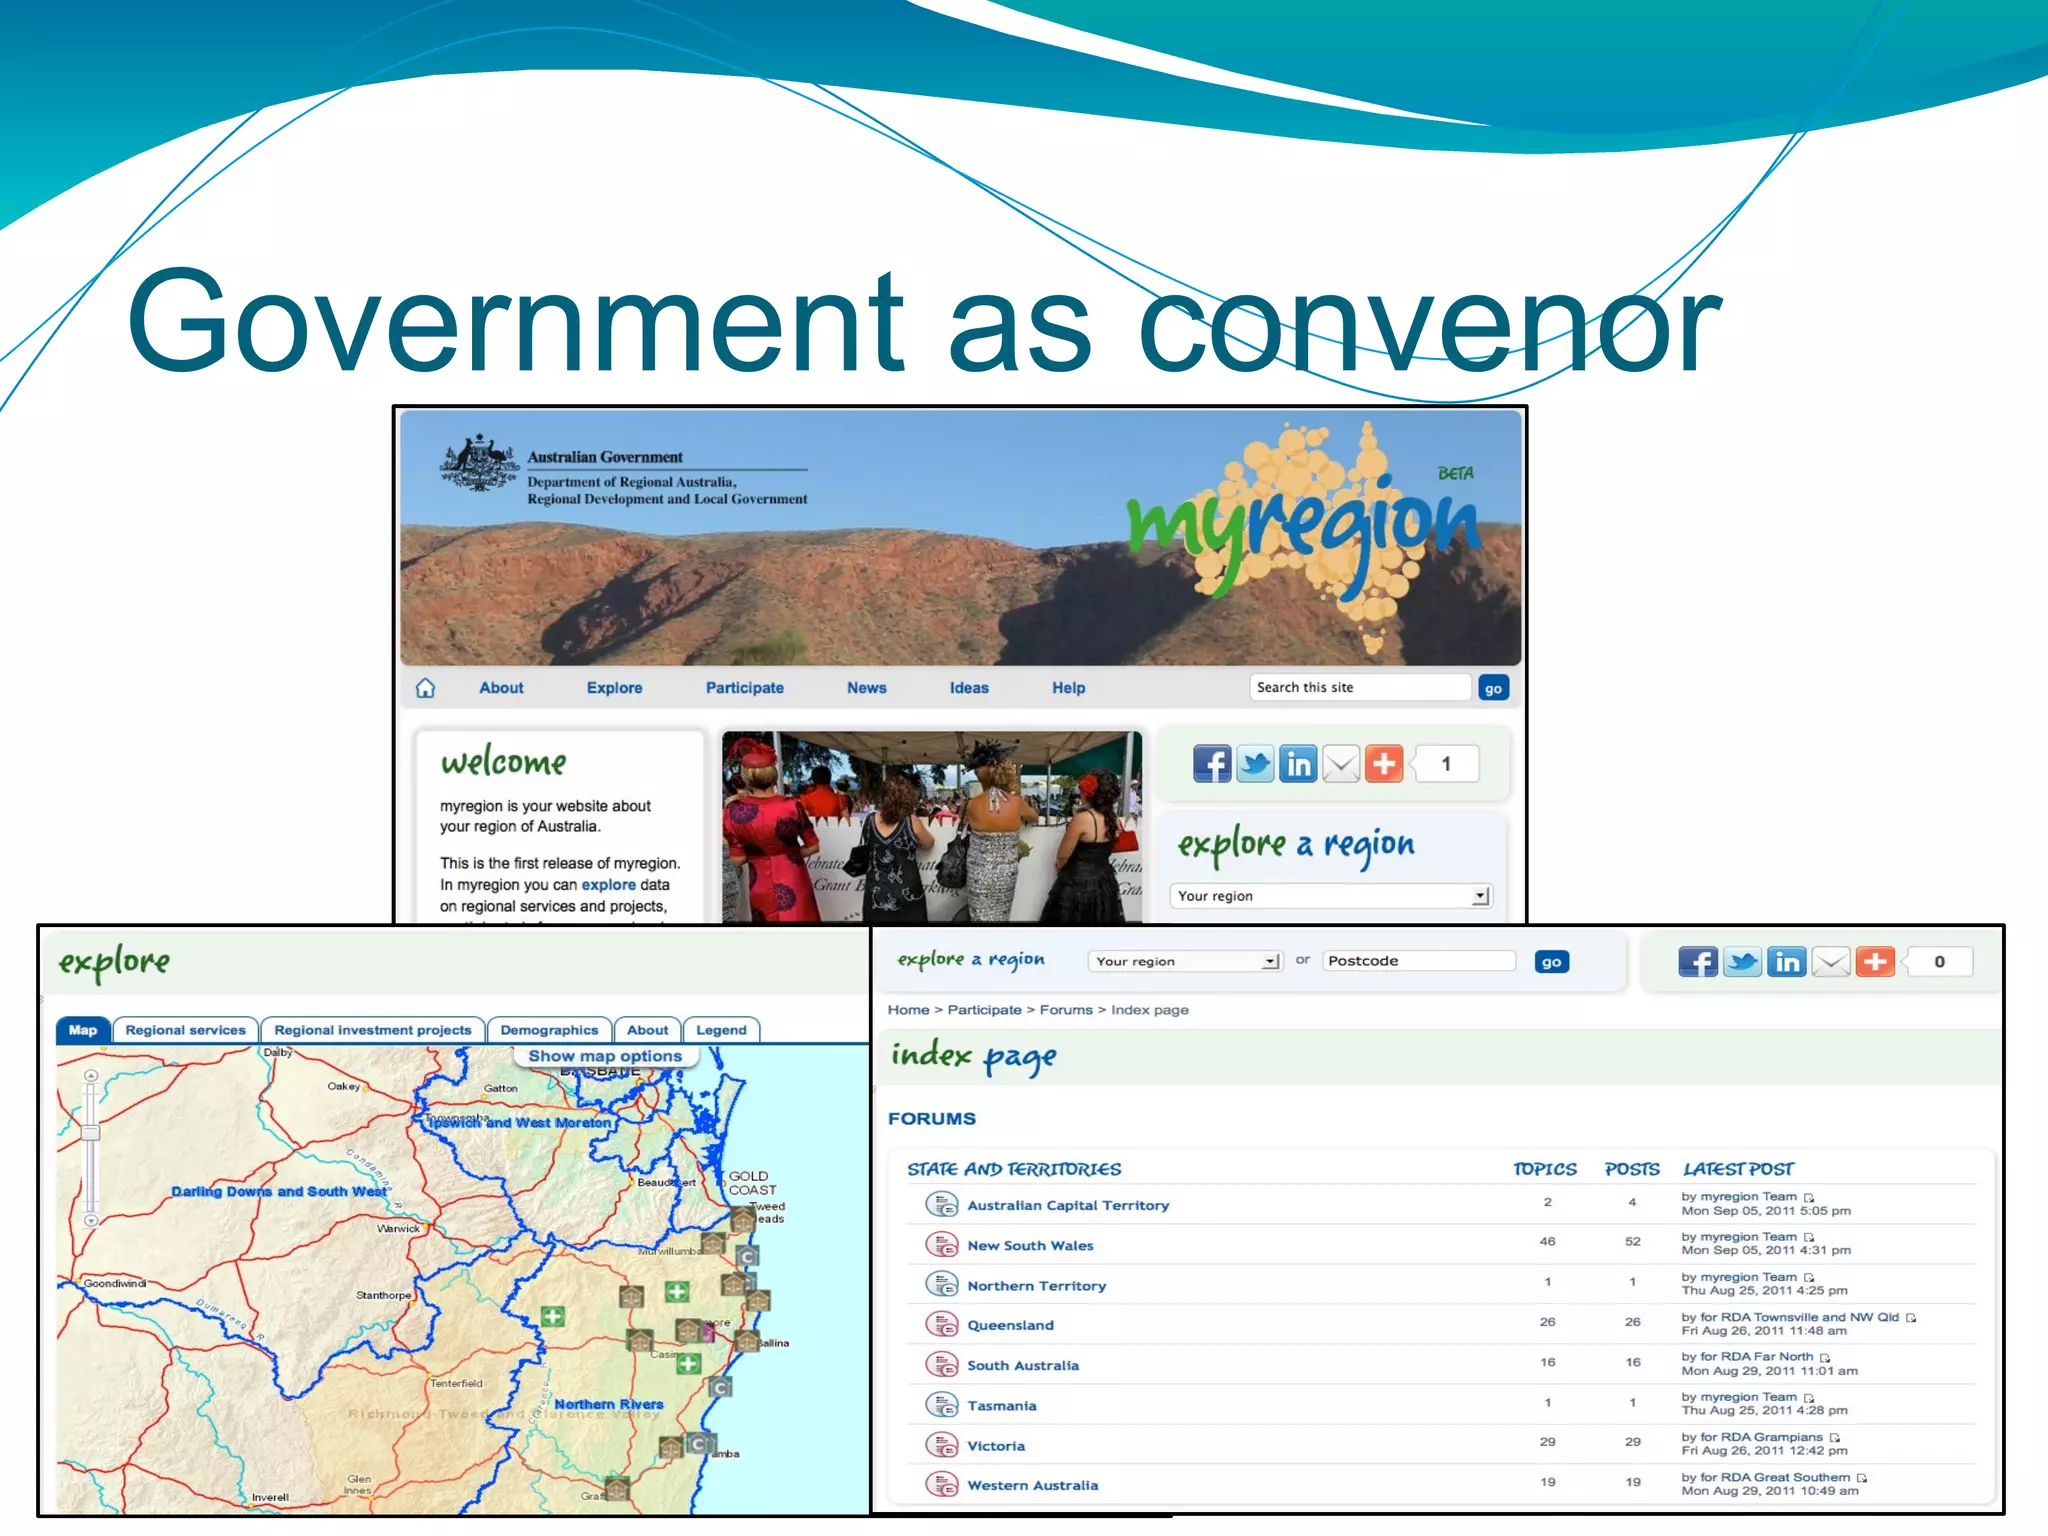
Task: Follow the explore link in welcome text
Action: [608, 885]
